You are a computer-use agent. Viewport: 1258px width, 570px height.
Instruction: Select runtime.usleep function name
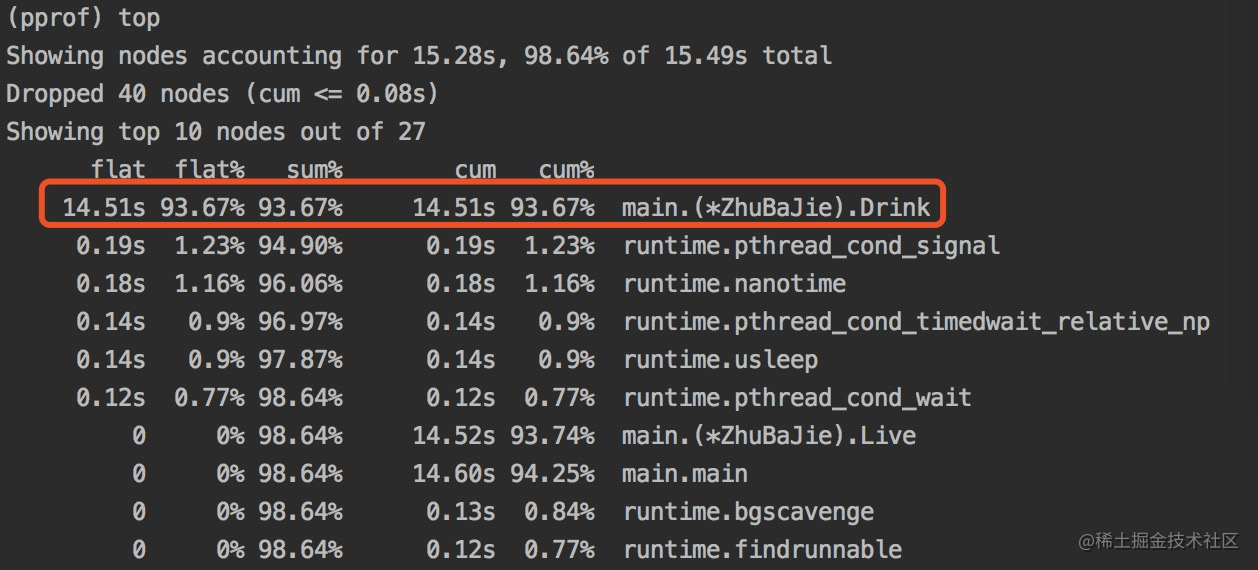pos(720,360)
